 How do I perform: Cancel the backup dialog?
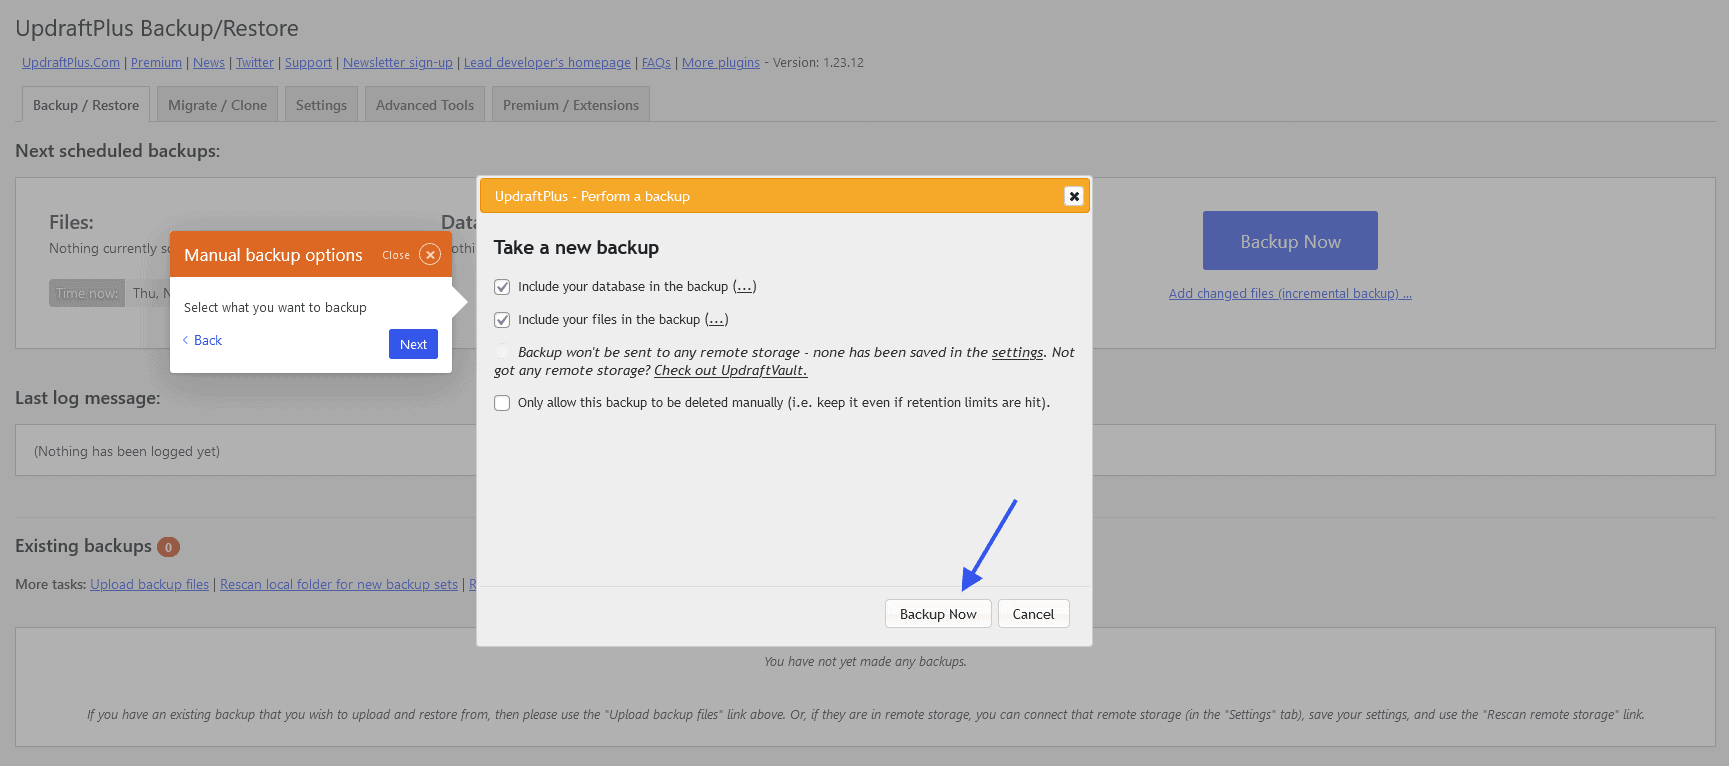coord(1033,614)
